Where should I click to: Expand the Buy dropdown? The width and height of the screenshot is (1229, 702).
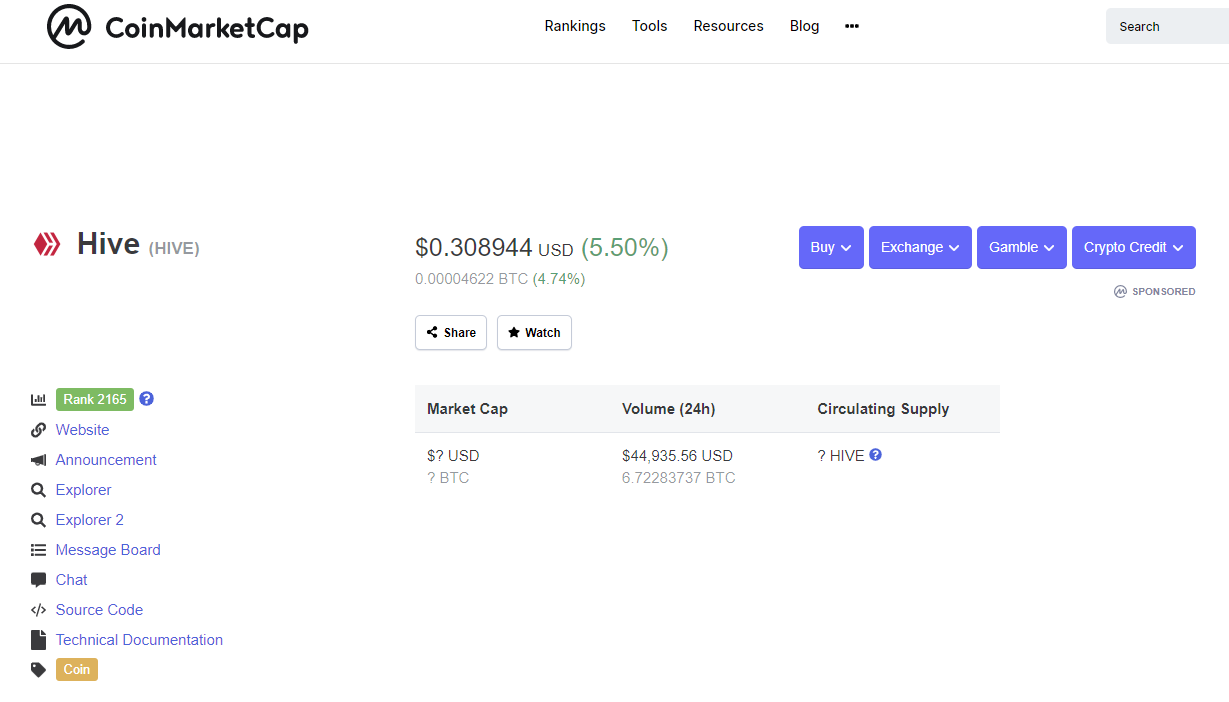(x=831, y=248)
